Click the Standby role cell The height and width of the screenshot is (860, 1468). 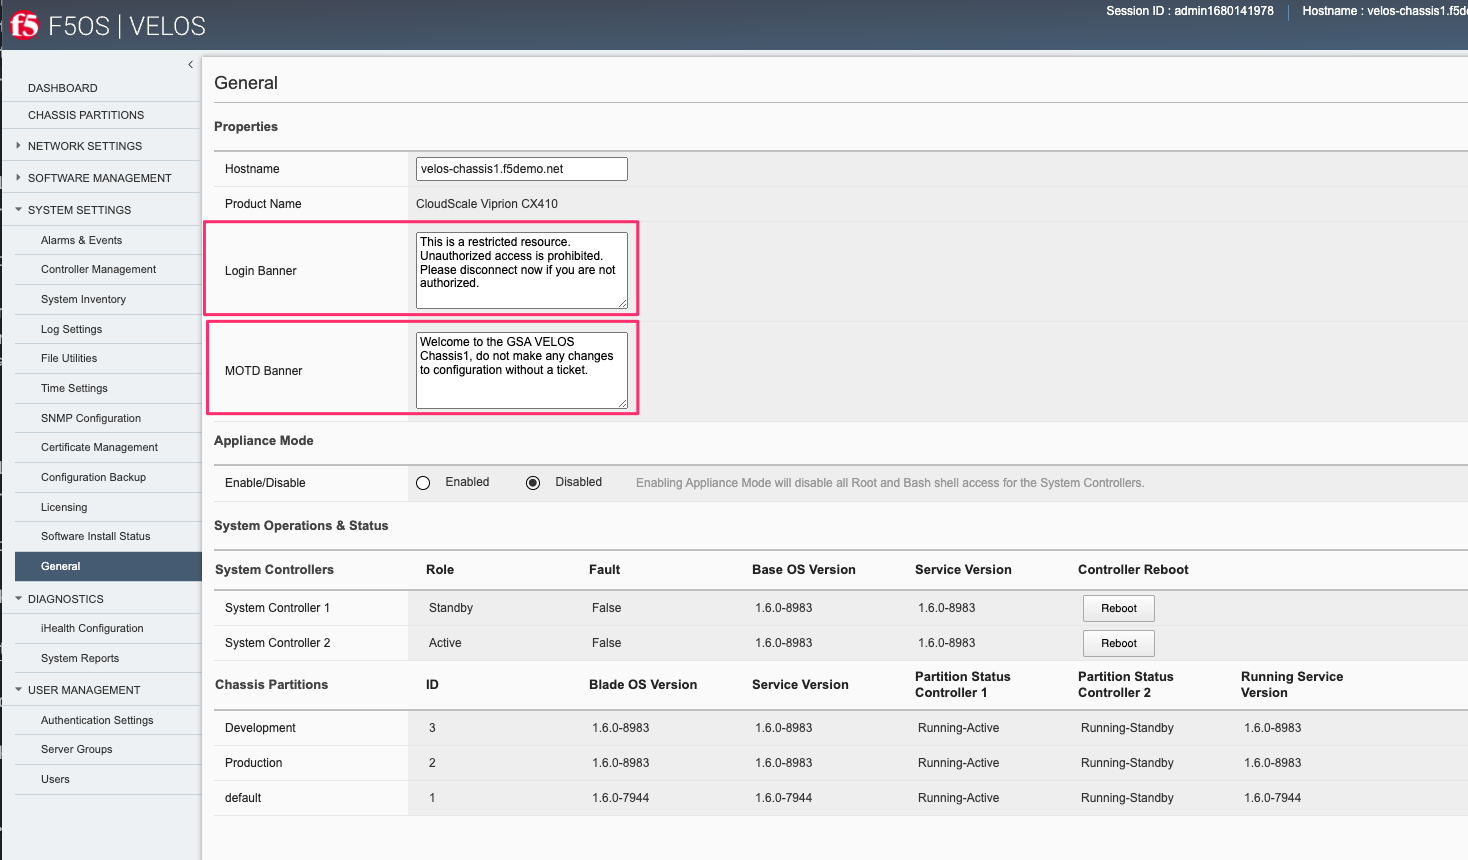pos(451,608)
